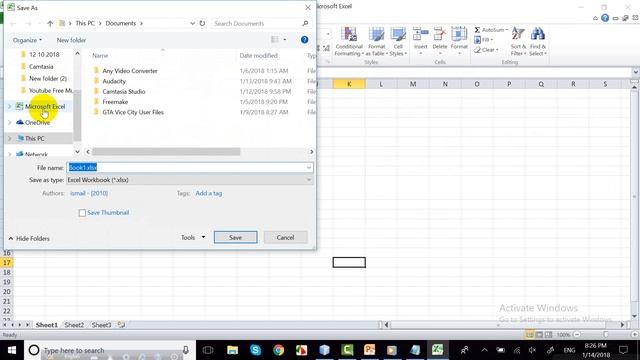Click the Save button
Image resolution: width=640 pixels, height=360 pixels.
coord(236,237)
